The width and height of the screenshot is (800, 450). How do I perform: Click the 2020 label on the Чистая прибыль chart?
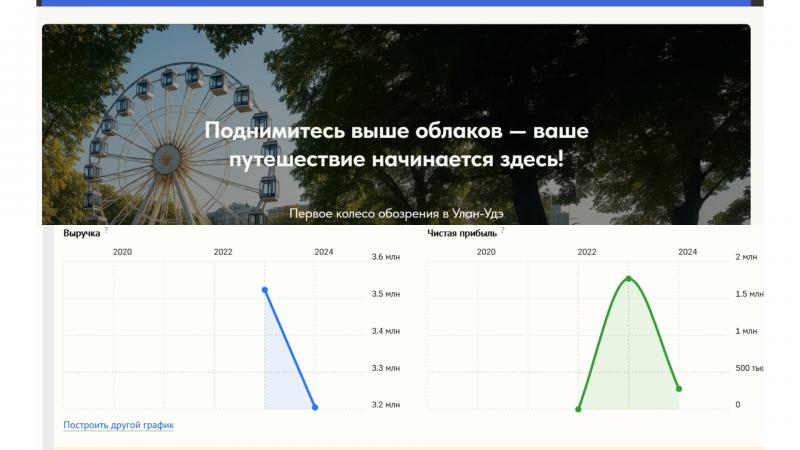click(486, 252)
